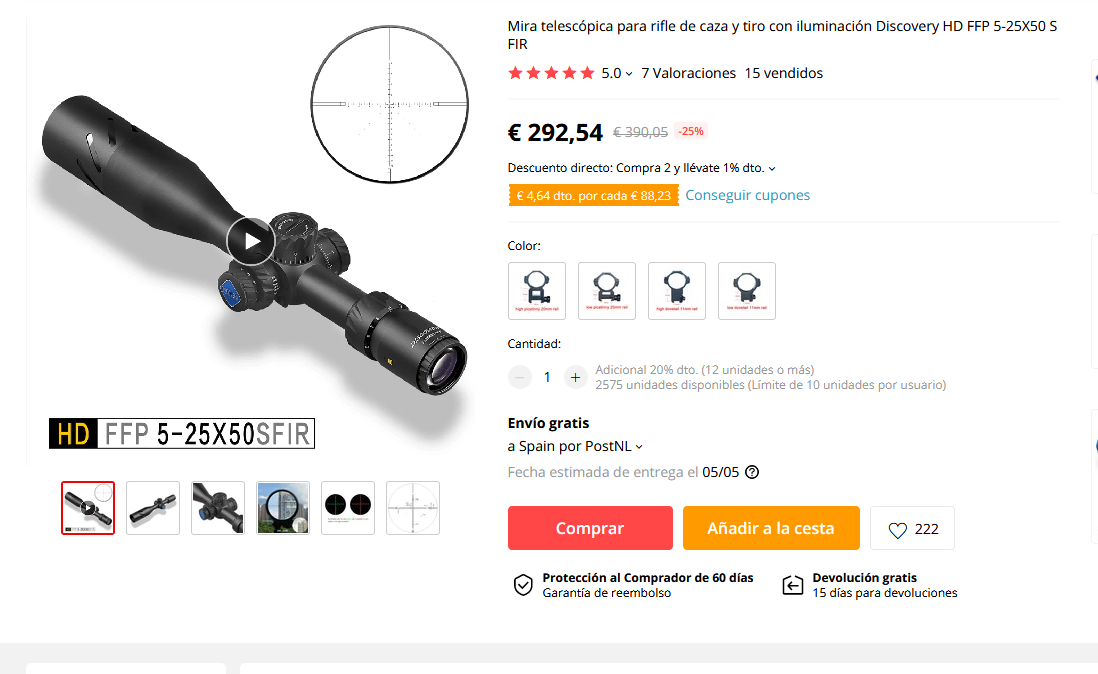
Task: Click the five-star rating icons
Action: 551,73
